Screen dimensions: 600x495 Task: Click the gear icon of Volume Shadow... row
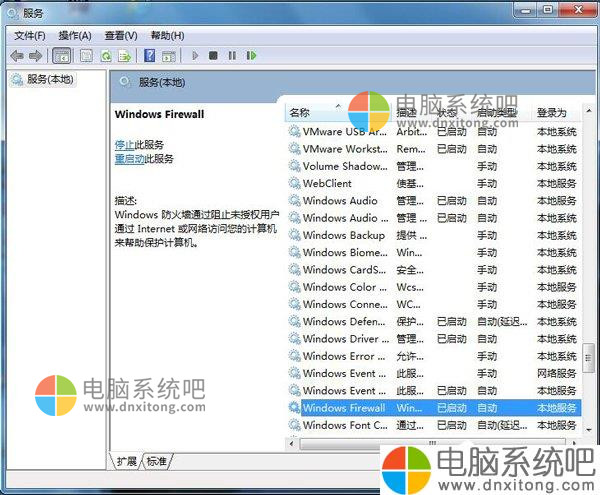[x=294, y=166]
